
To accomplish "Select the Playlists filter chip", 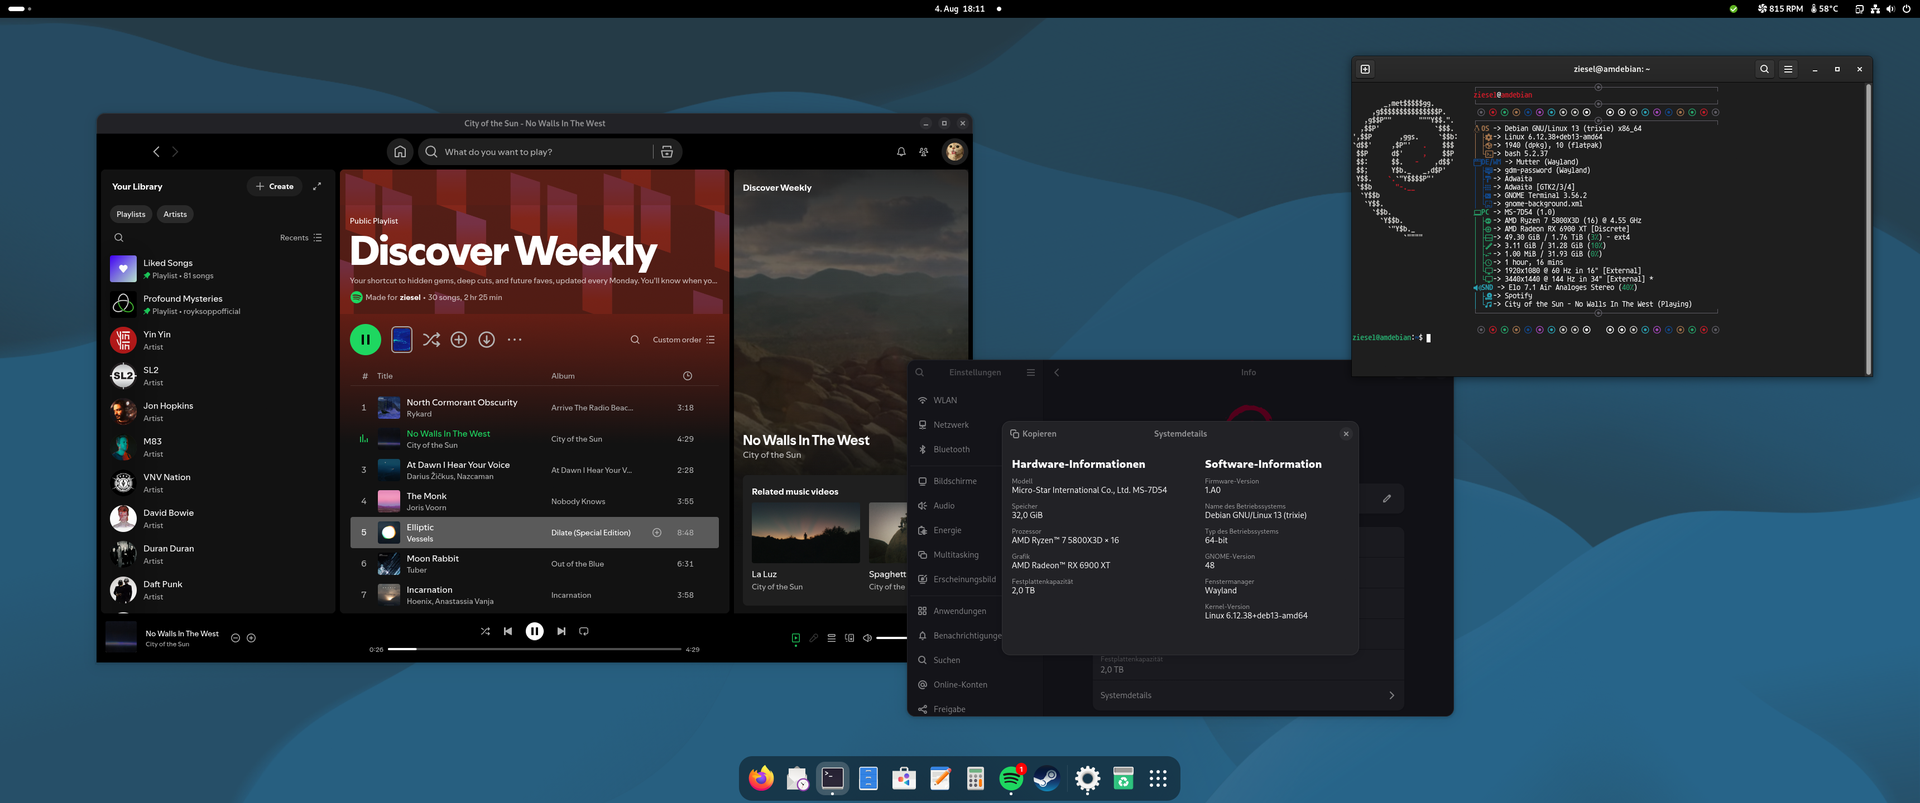I will click(x=131, y=214).
